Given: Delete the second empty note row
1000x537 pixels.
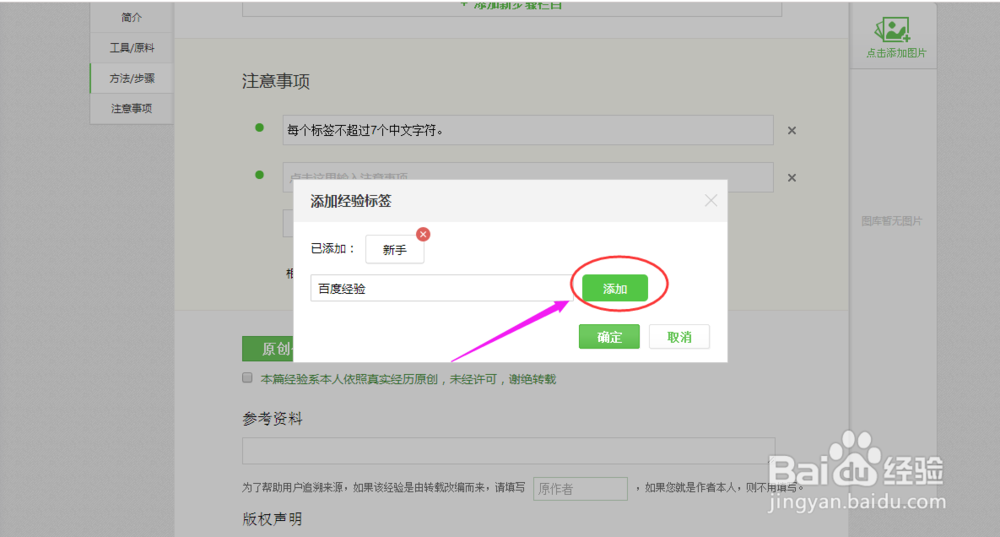Looking at the screenshot, I should [791, 178].
